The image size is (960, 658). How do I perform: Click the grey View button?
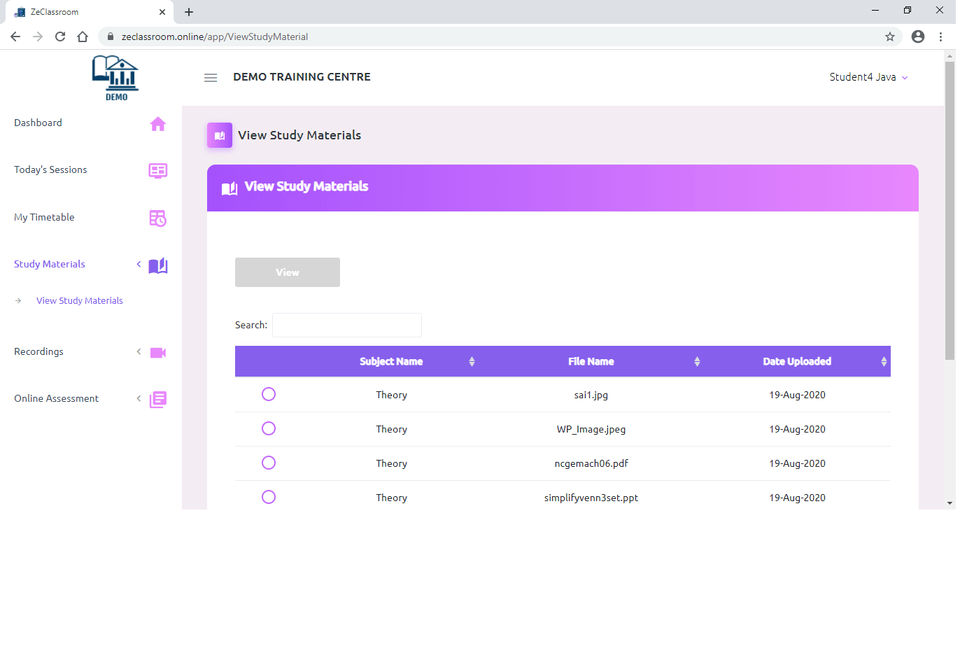288,272
